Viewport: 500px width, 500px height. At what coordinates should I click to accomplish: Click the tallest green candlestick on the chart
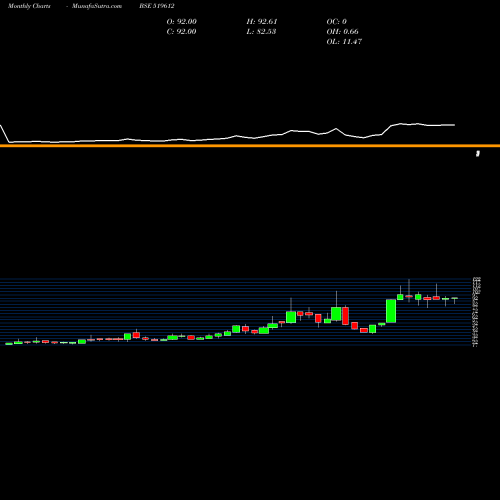pos(391,311)
